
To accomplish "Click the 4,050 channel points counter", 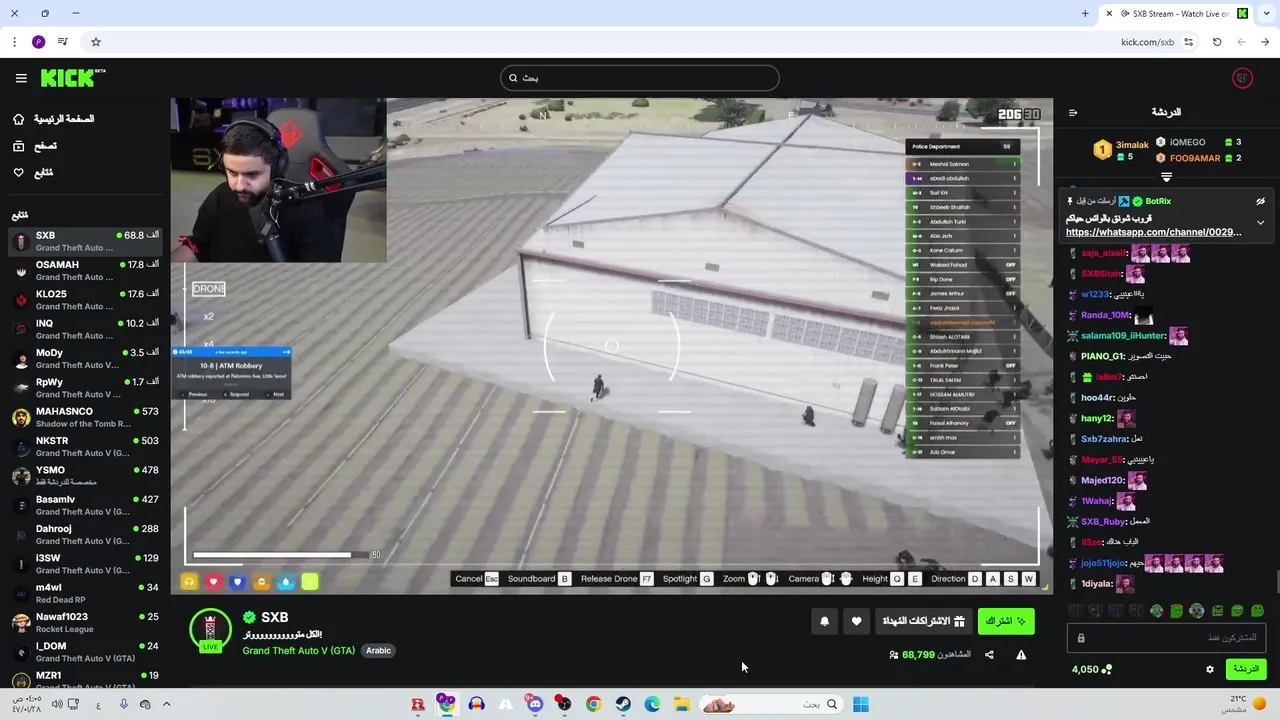I will 1091,669.
